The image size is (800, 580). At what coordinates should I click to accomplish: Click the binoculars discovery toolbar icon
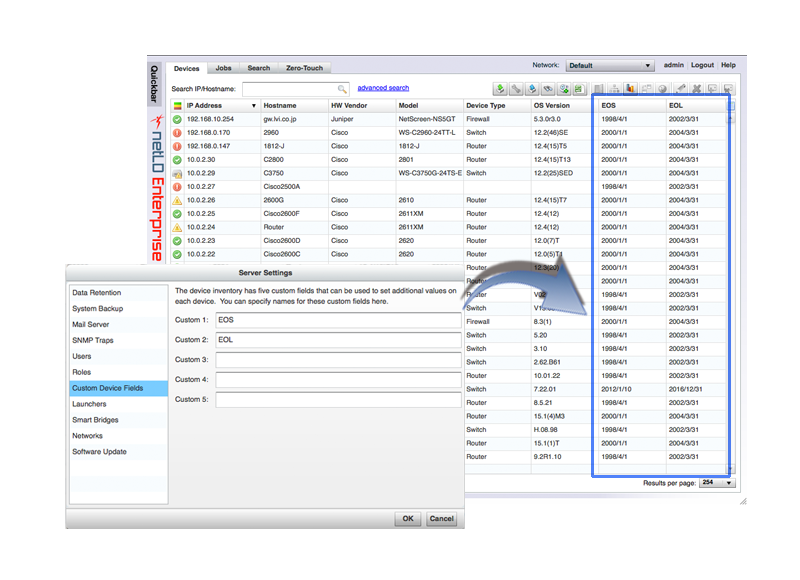click(548, 89)
